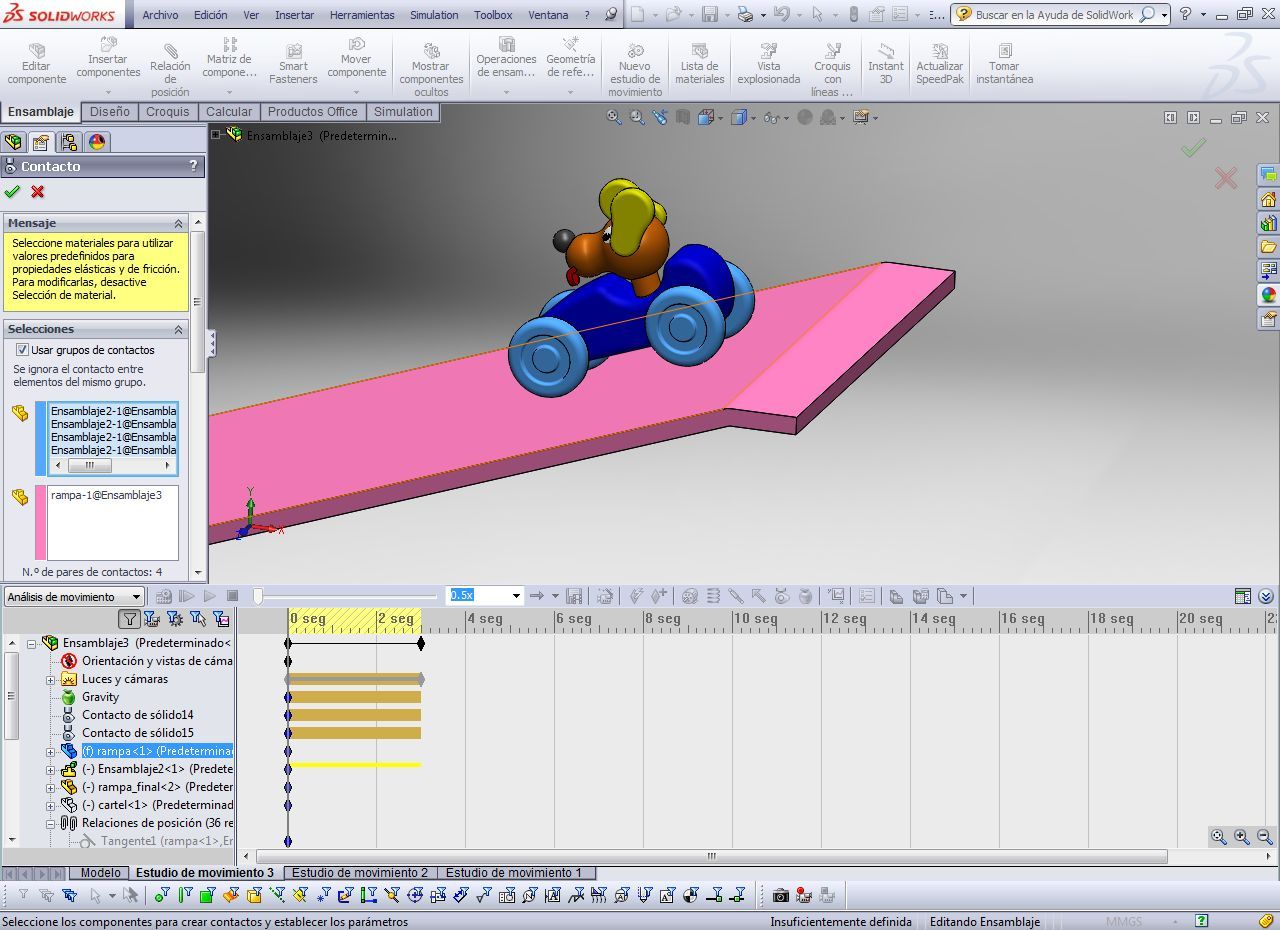Select the Gravity item in motion tree
Viewport: 1280px width, 930px height.
100,697
